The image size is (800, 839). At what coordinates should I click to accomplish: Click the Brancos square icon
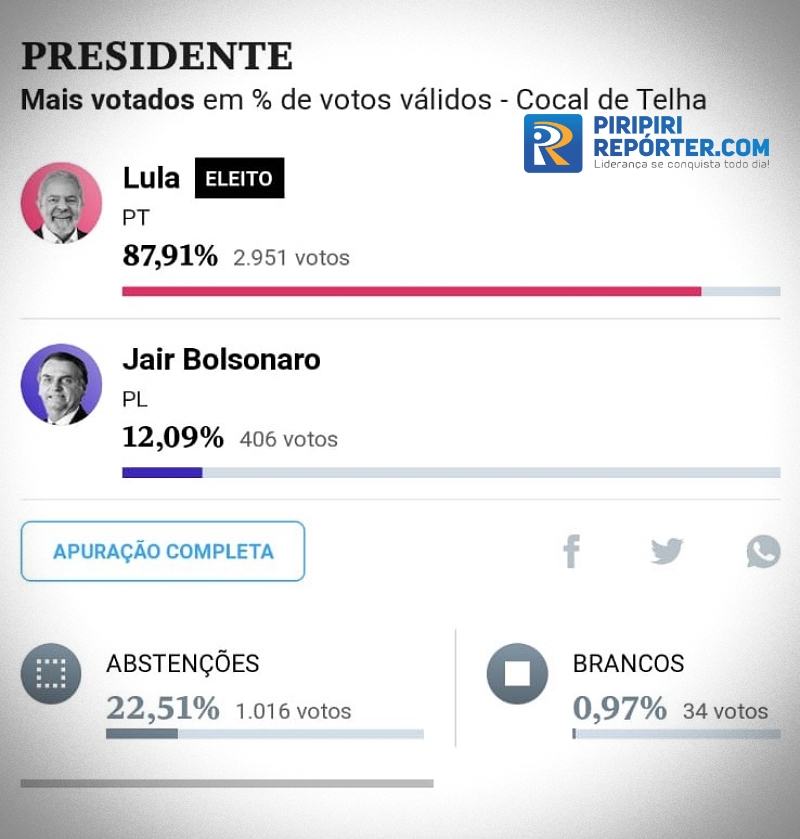(517, 673)
